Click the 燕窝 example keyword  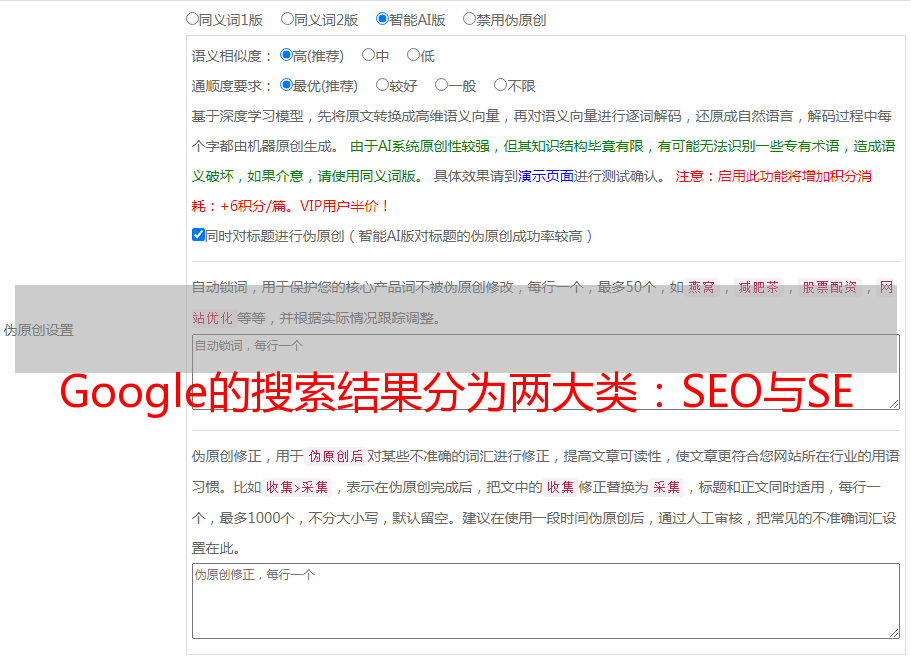pyautogui.click(x=702, y=287)
